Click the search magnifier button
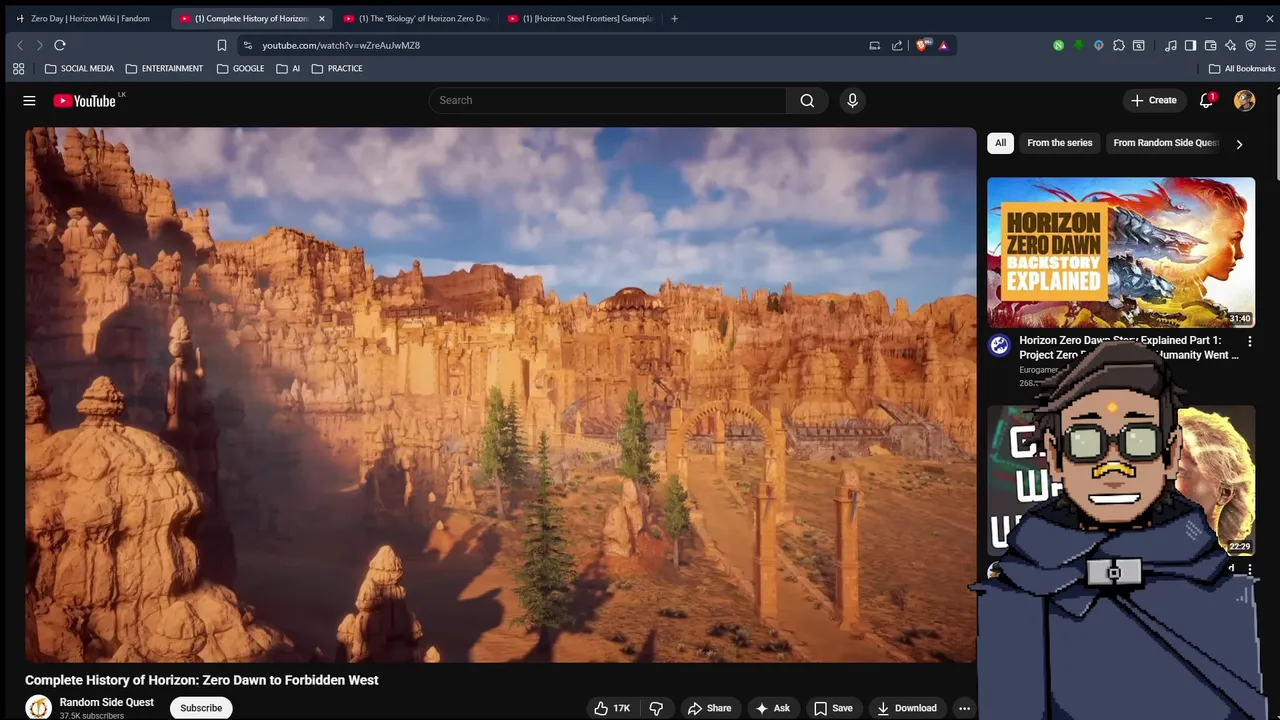 807,100
